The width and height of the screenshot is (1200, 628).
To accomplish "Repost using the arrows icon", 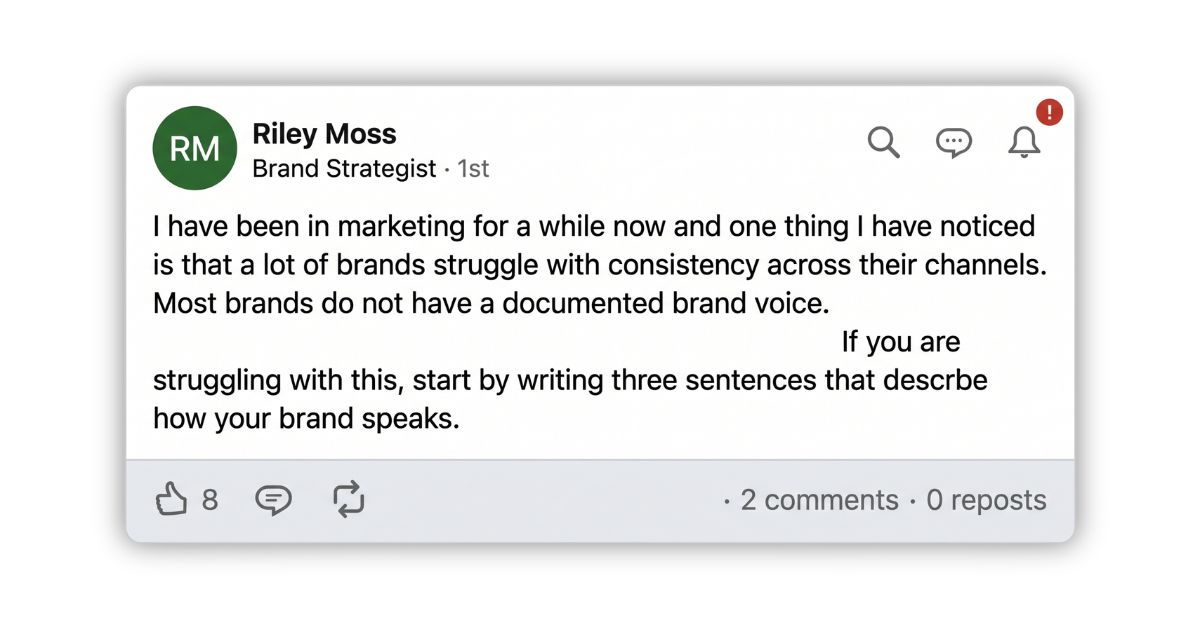I will (348, 499).
